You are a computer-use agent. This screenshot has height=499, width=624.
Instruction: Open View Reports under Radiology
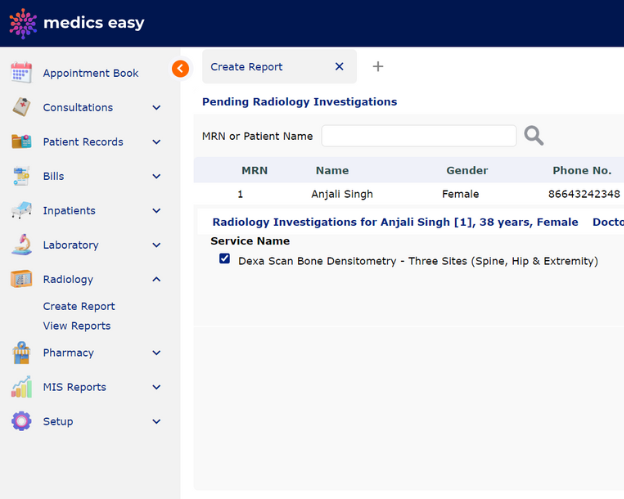point(77,326)
